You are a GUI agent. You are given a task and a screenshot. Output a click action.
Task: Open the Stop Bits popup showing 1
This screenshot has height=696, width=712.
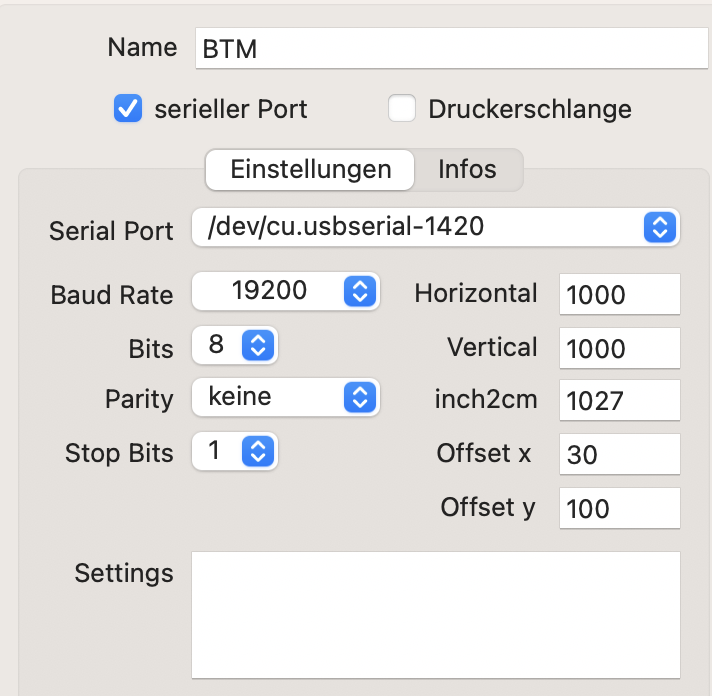point(235,451)
